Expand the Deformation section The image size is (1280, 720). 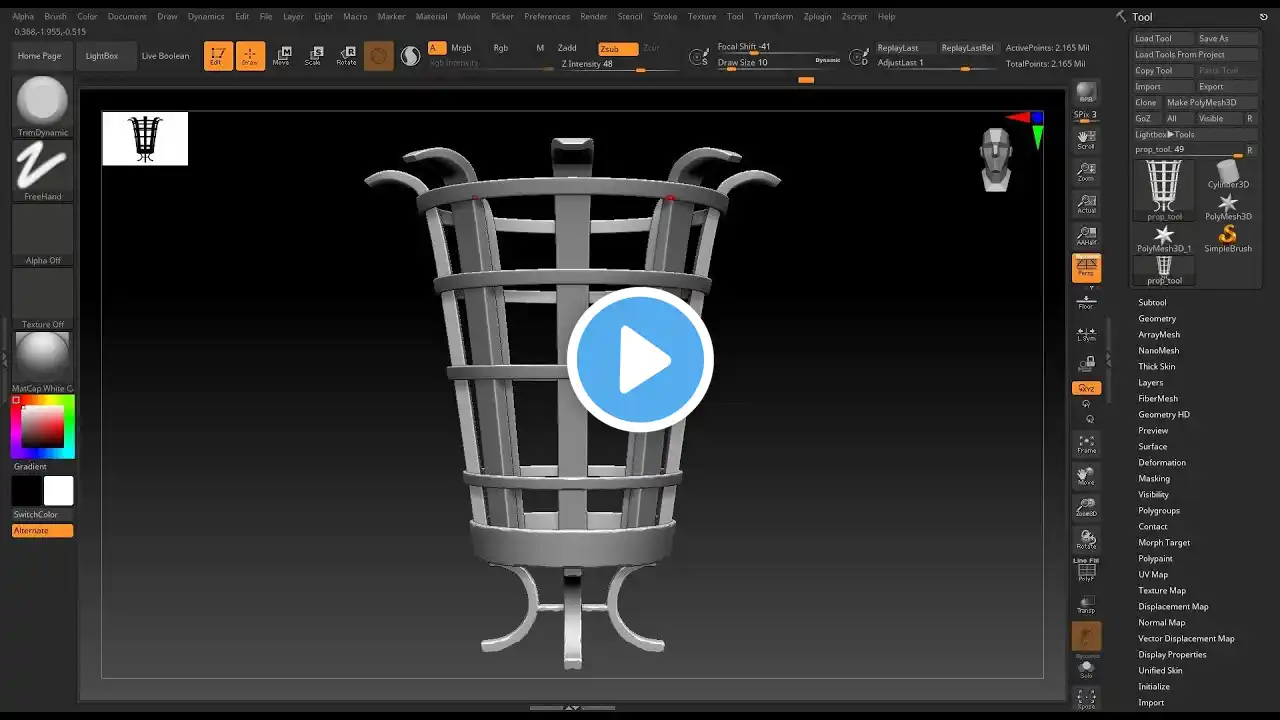[x=1162, y=462]
